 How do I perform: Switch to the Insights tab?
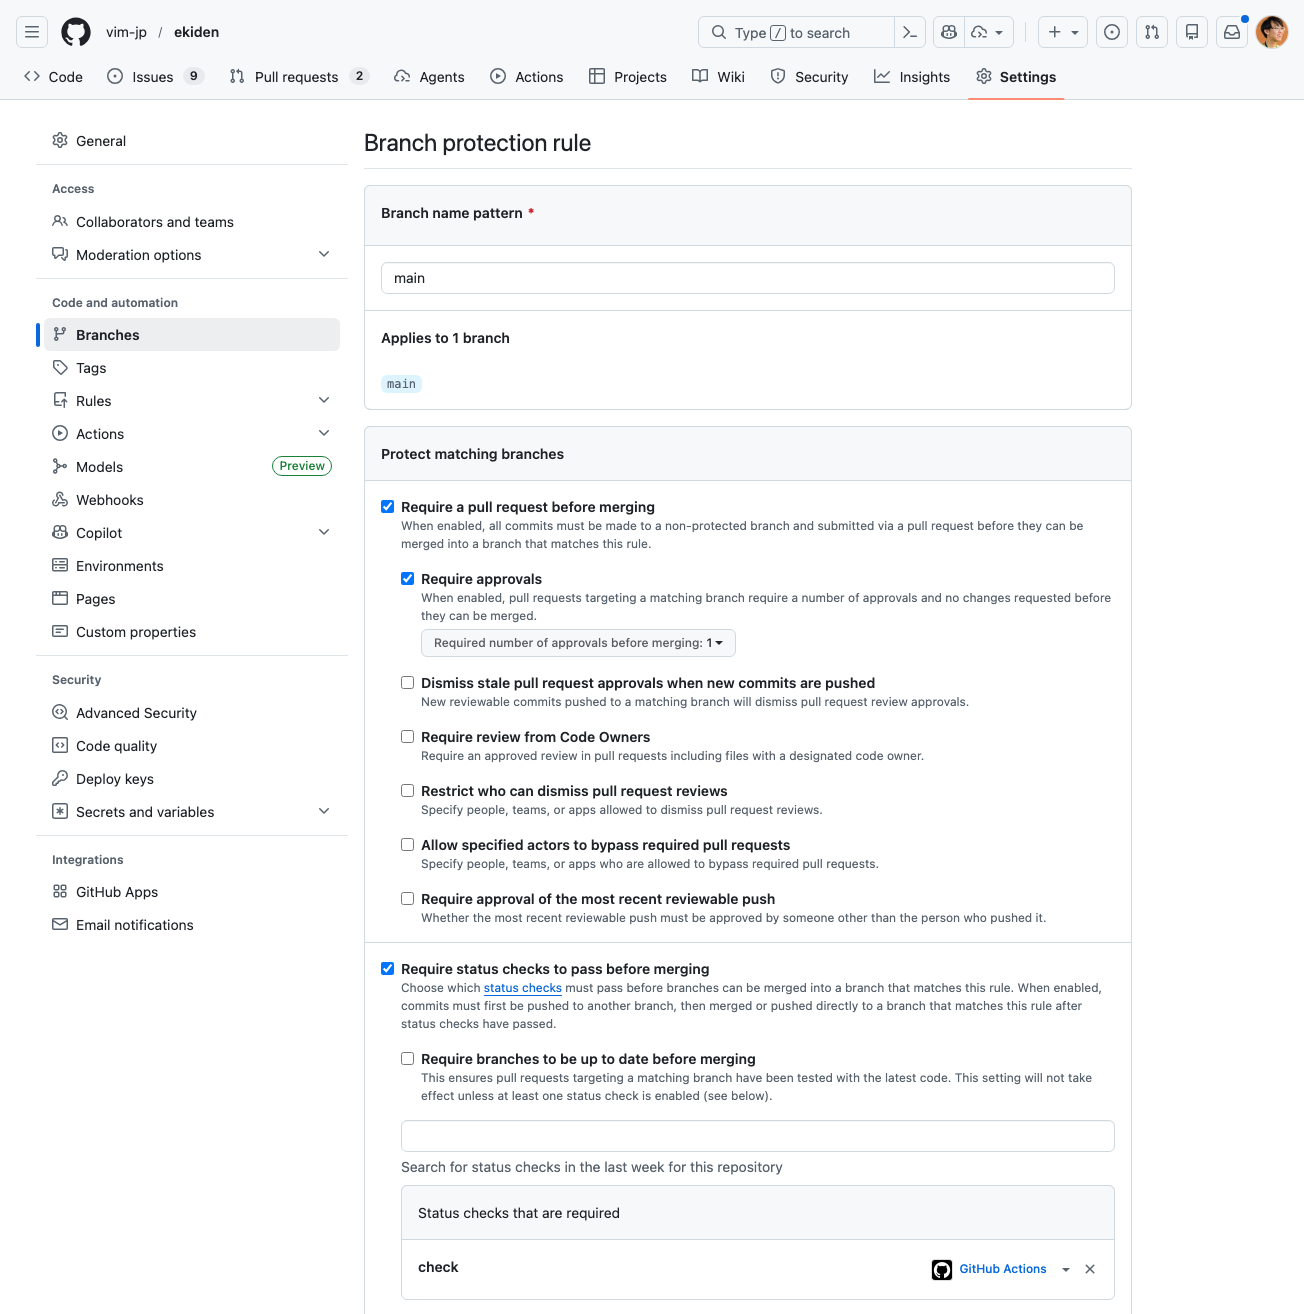pos(912,77)
